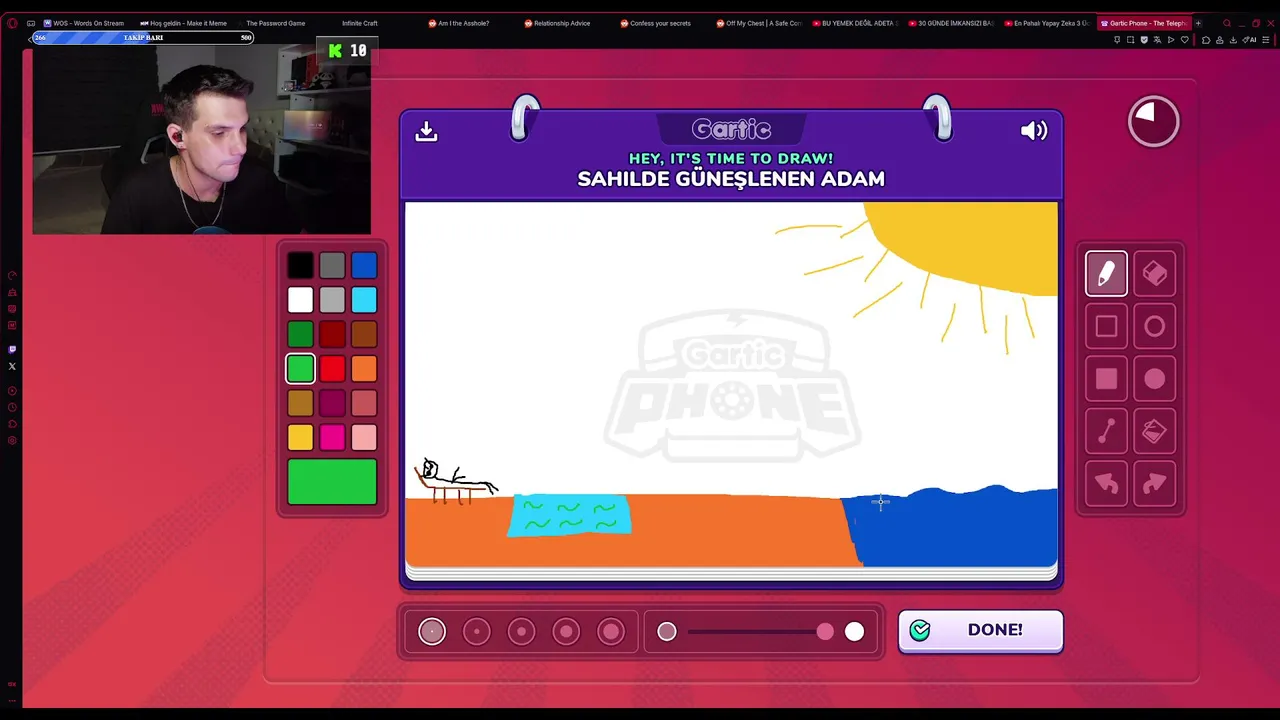The image size is (1280, 720).
Task: Open sidebar settings gear icon
Action: click(x=12, y=441)
